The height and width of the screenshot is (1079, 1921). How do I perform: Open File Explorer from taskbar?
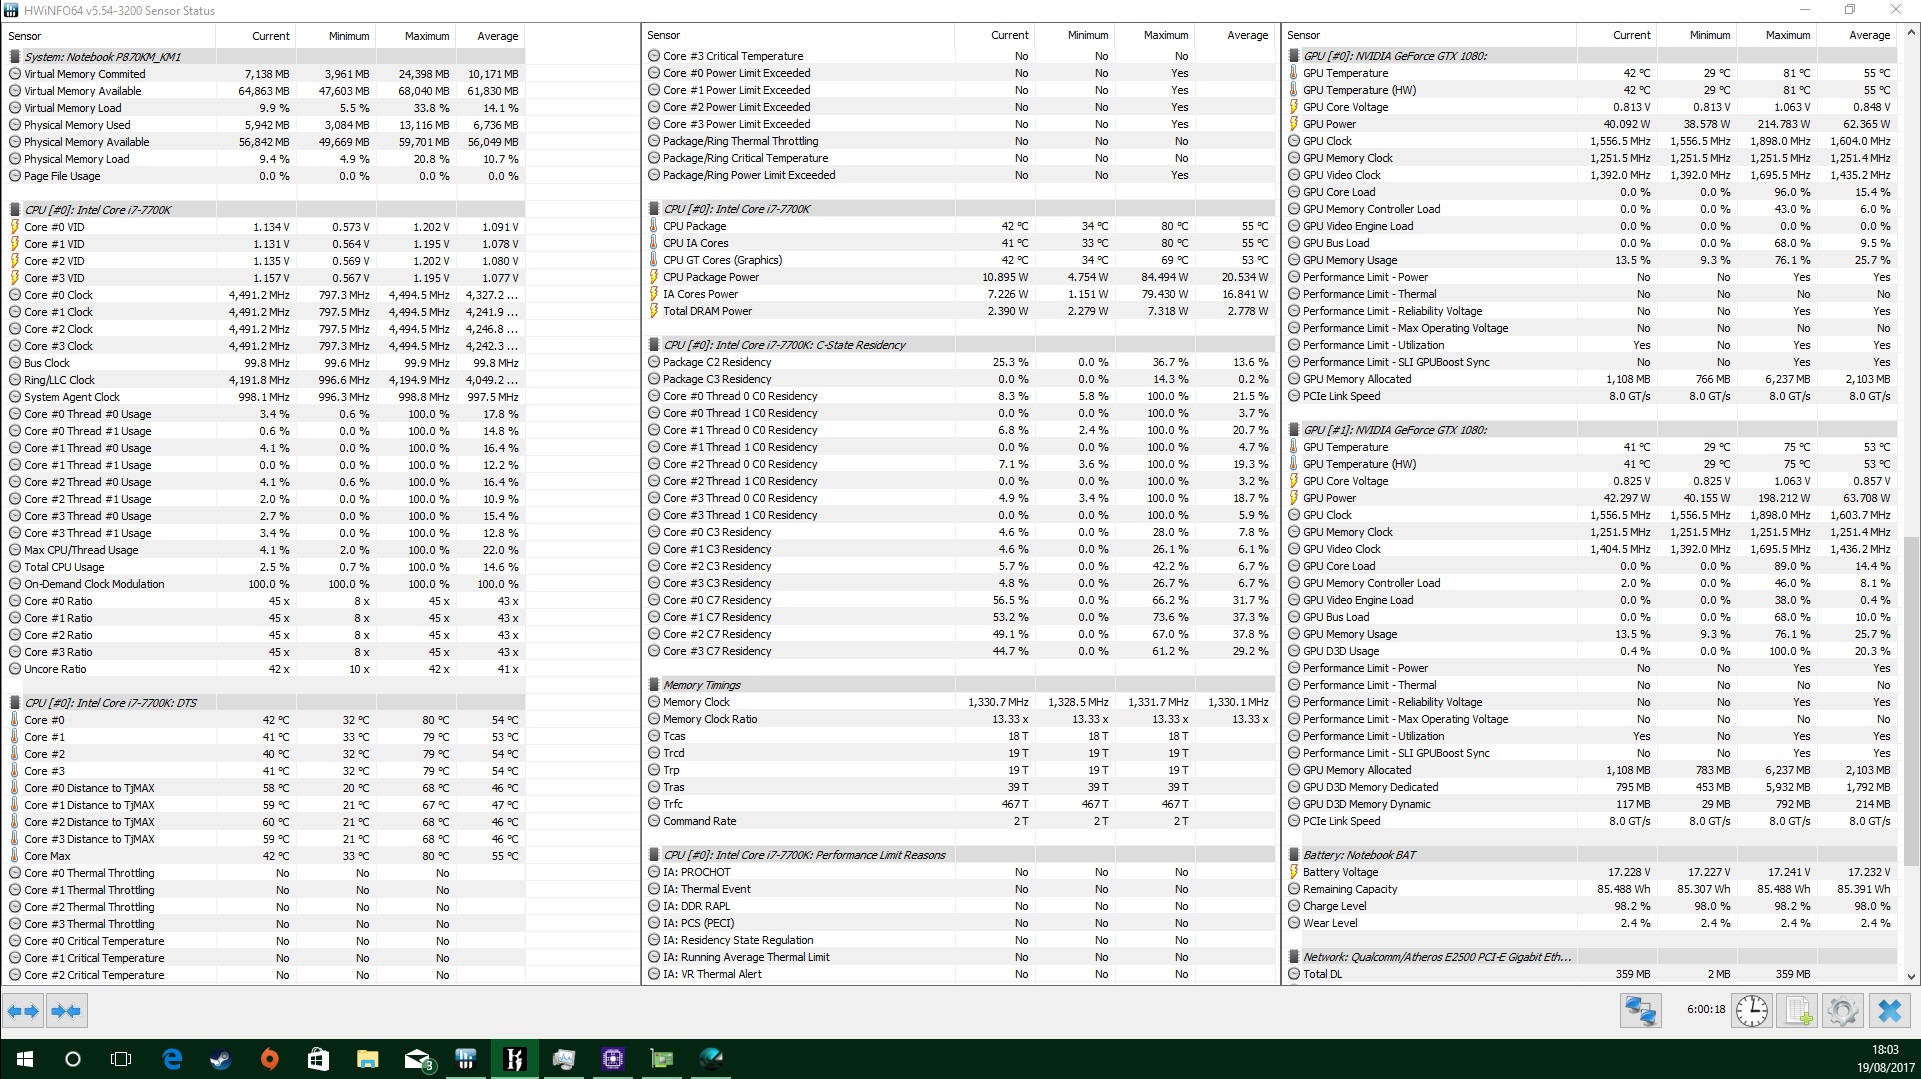368,1059
